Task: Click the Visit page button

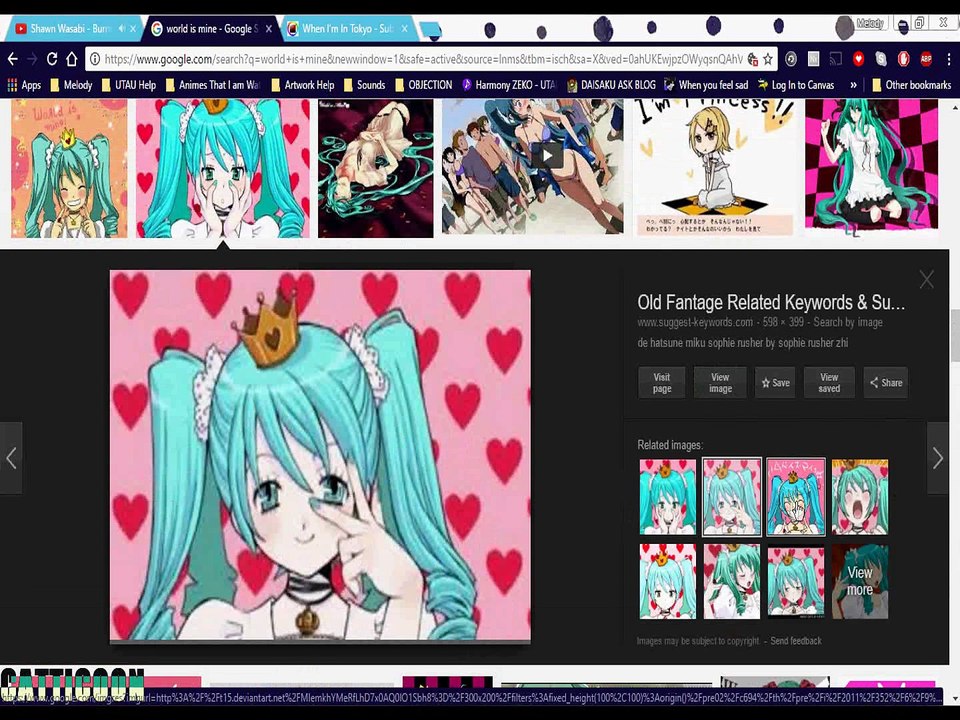Action: (x=661, y=383)
